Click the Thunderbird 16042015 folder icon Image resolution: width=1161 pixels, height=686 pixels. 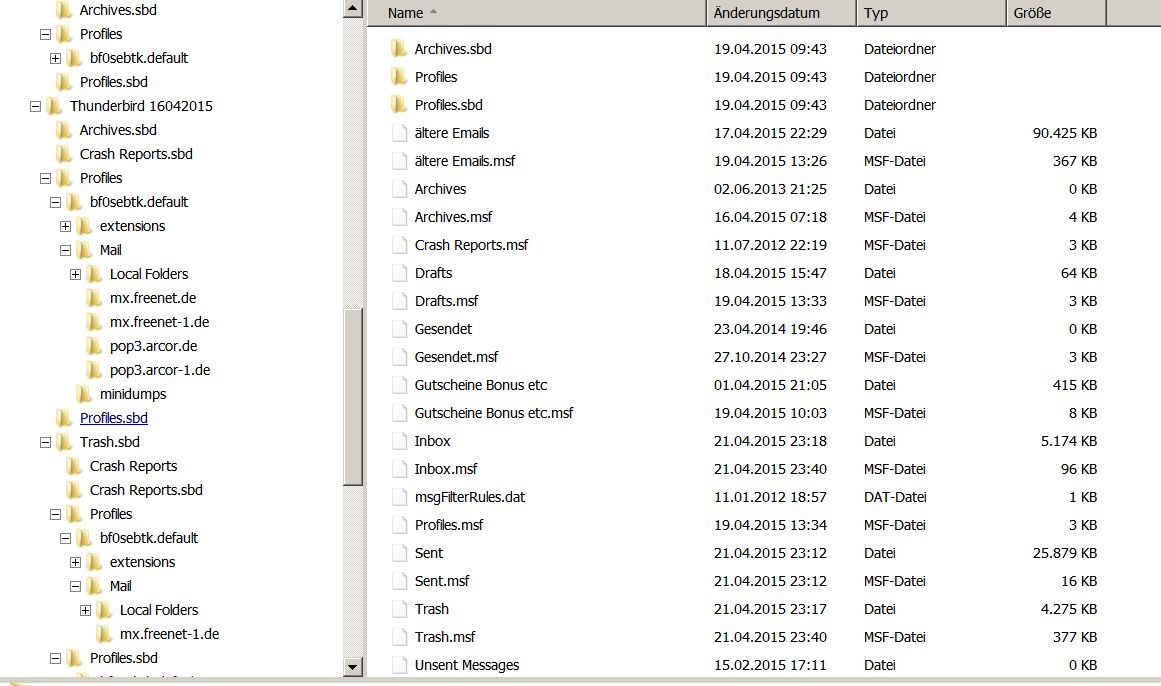point(54,106)
